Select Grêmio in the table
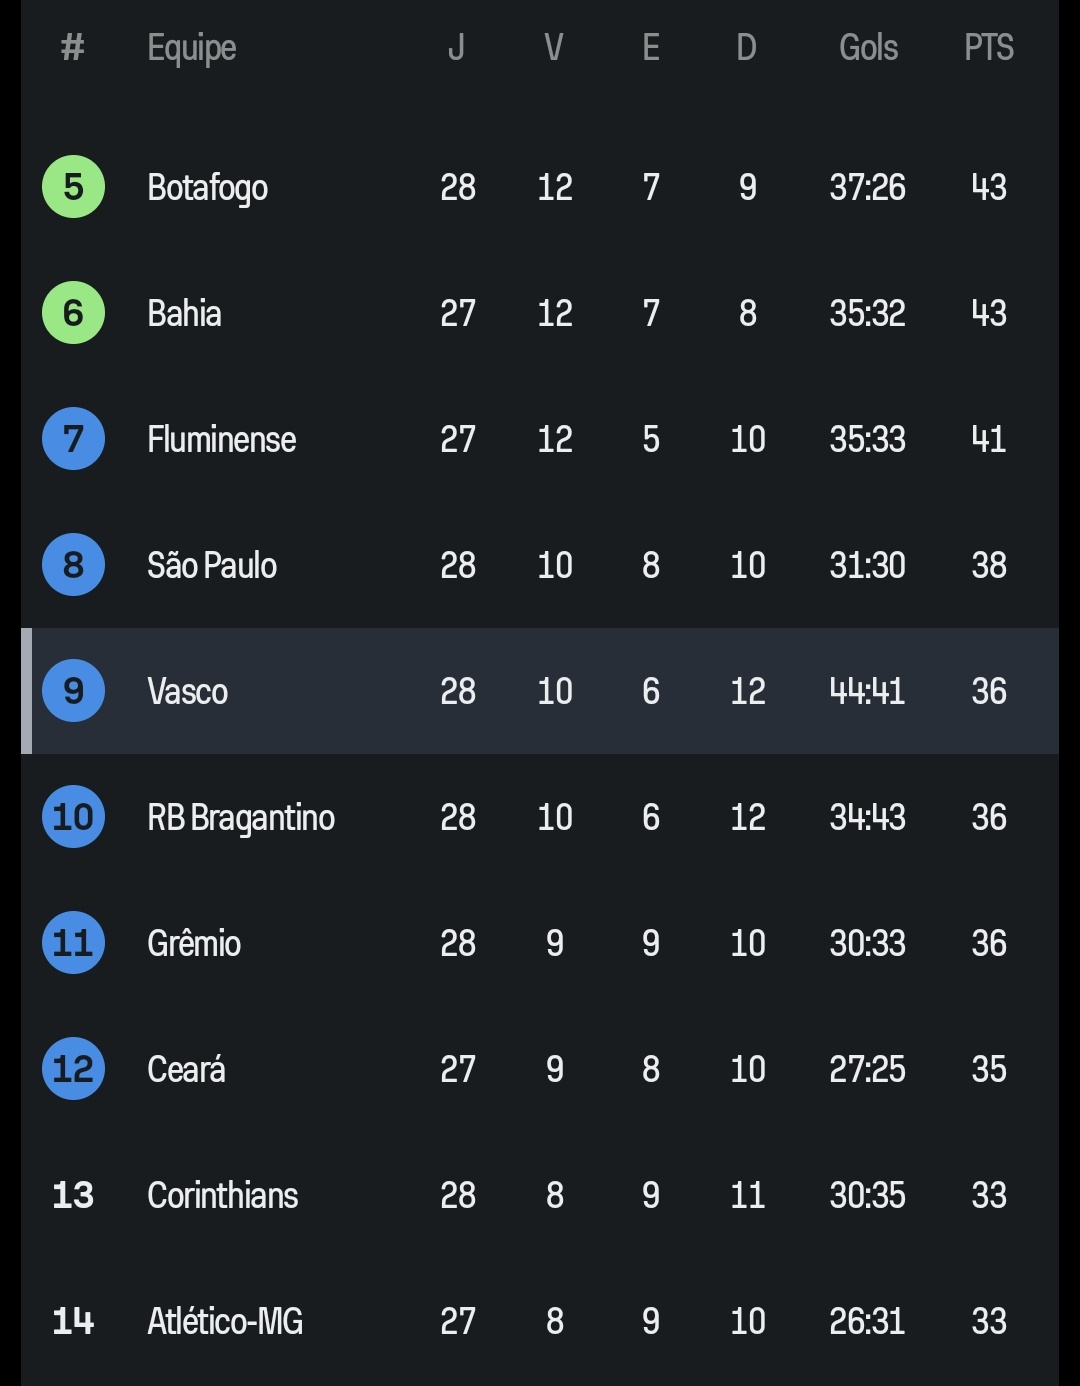1080x1386 pixels. pos(194,944)
